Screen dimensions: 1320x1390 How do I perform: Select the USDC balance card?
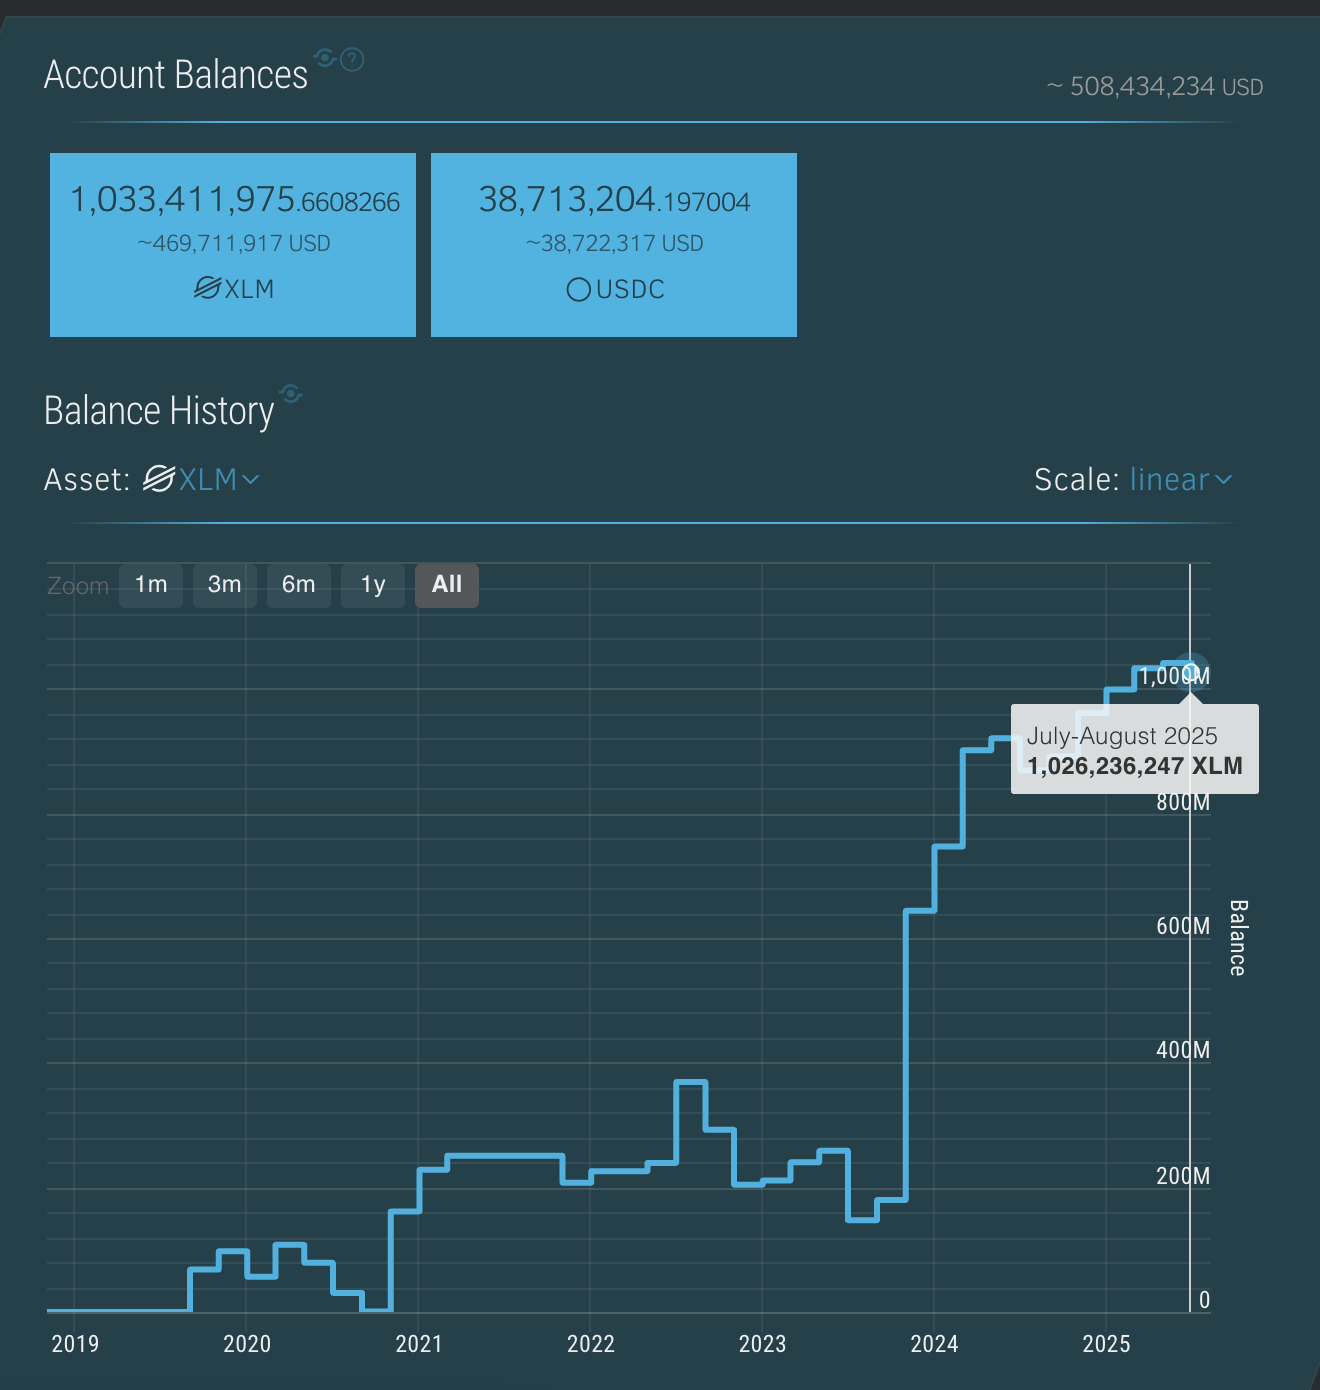(x=613, y=245)
